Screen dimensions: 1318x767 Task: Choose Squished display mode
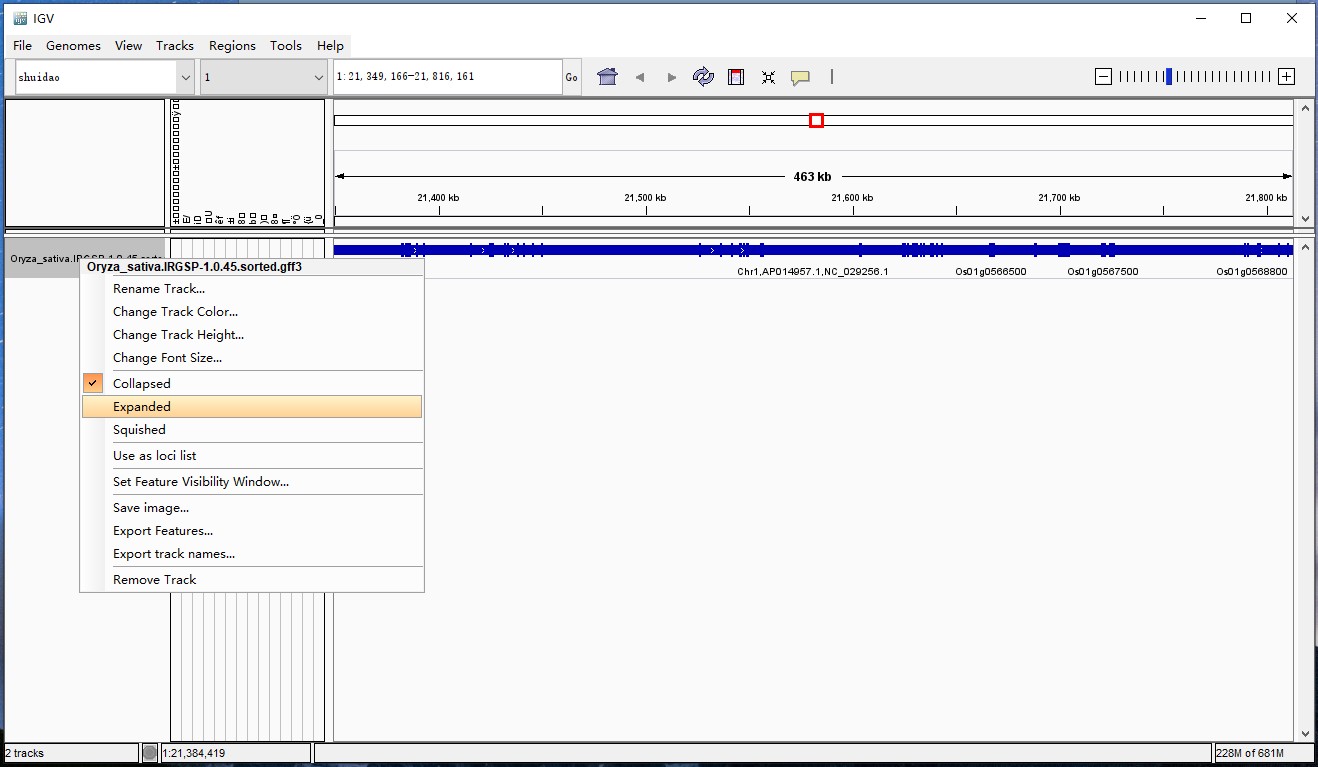point(253,430)
